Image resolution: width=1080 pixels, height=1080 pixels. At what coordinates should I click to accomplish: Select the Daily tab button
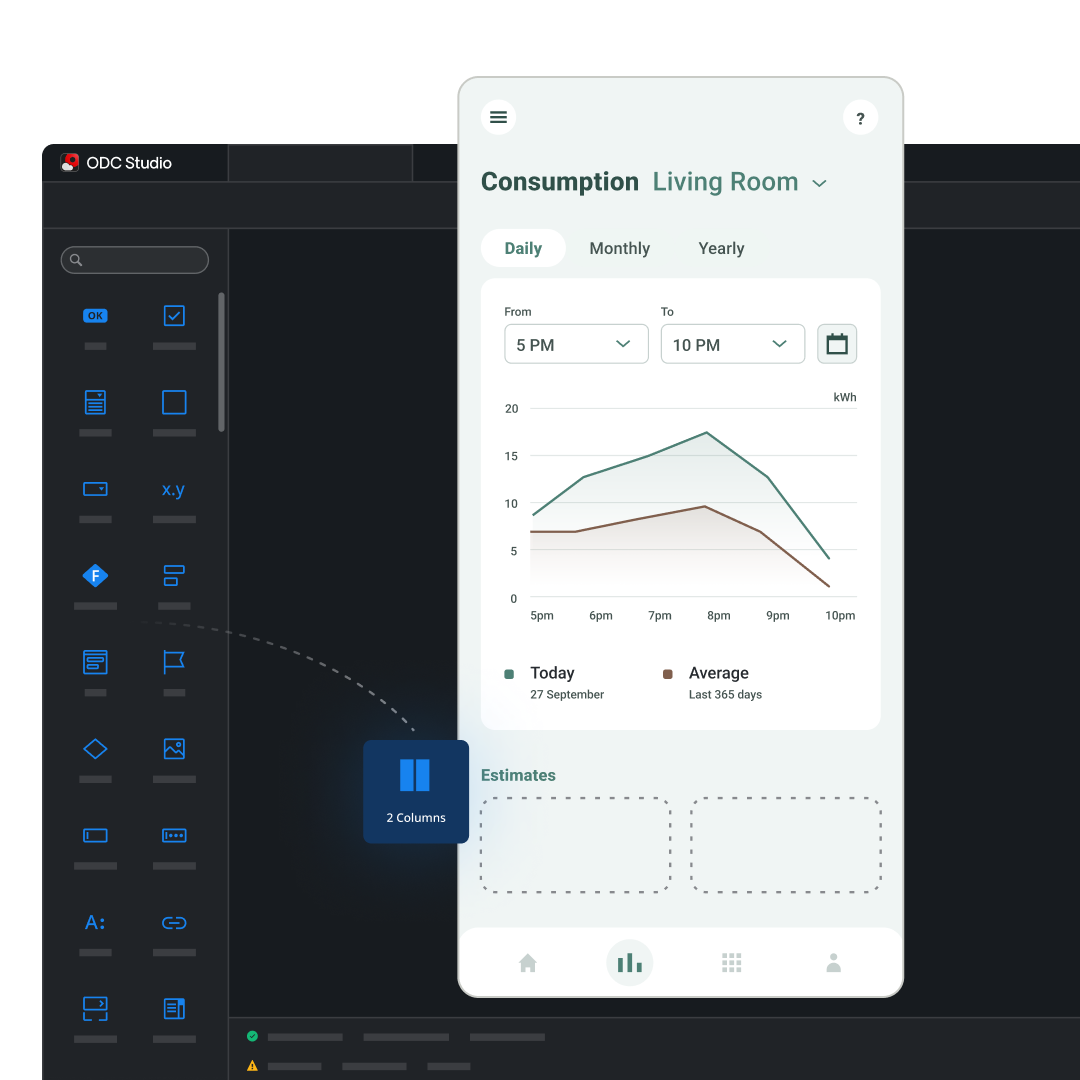[x=523, y=249]
